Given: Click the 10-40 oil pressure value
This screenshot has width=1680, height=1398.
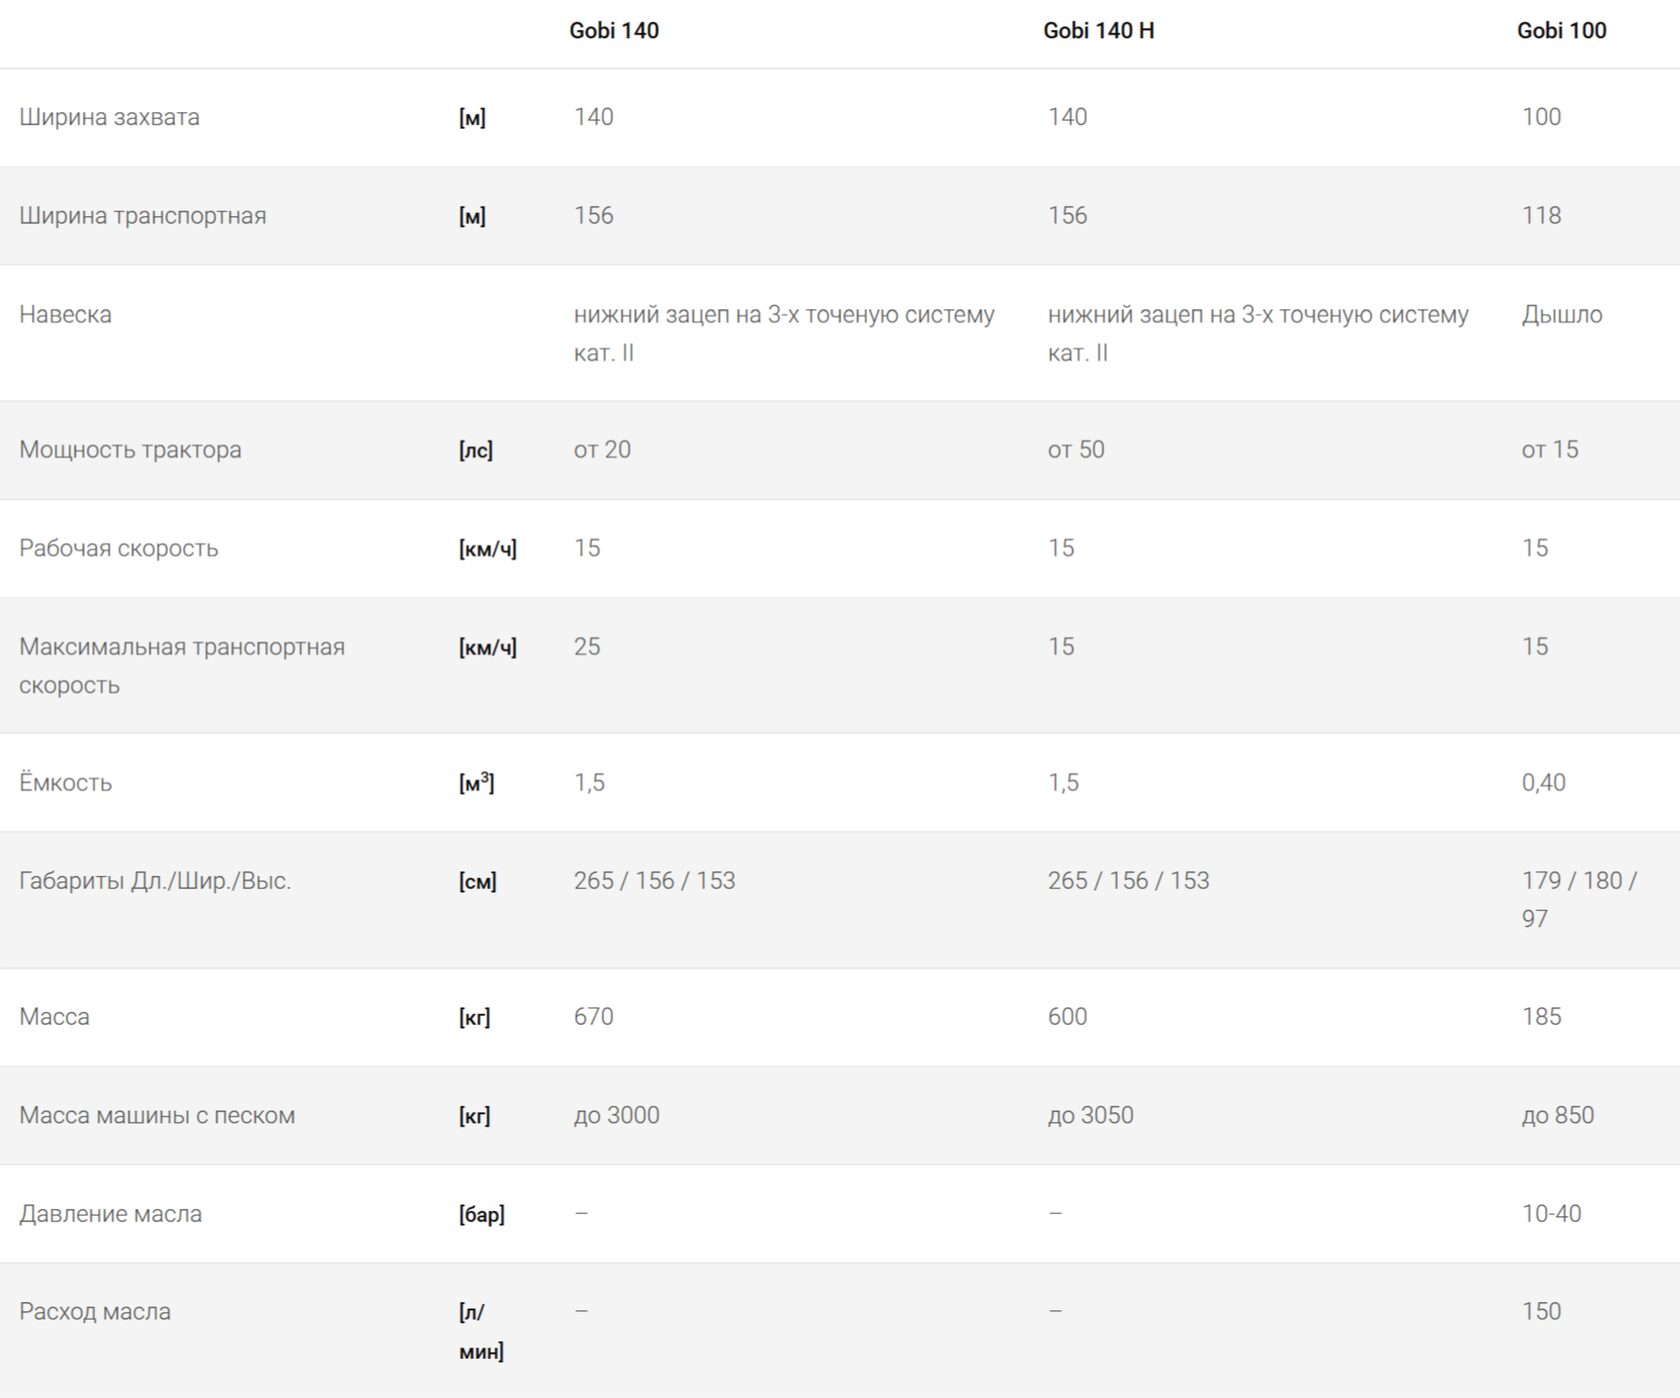Looking at the screenshot, I should pos(1551,1214).
